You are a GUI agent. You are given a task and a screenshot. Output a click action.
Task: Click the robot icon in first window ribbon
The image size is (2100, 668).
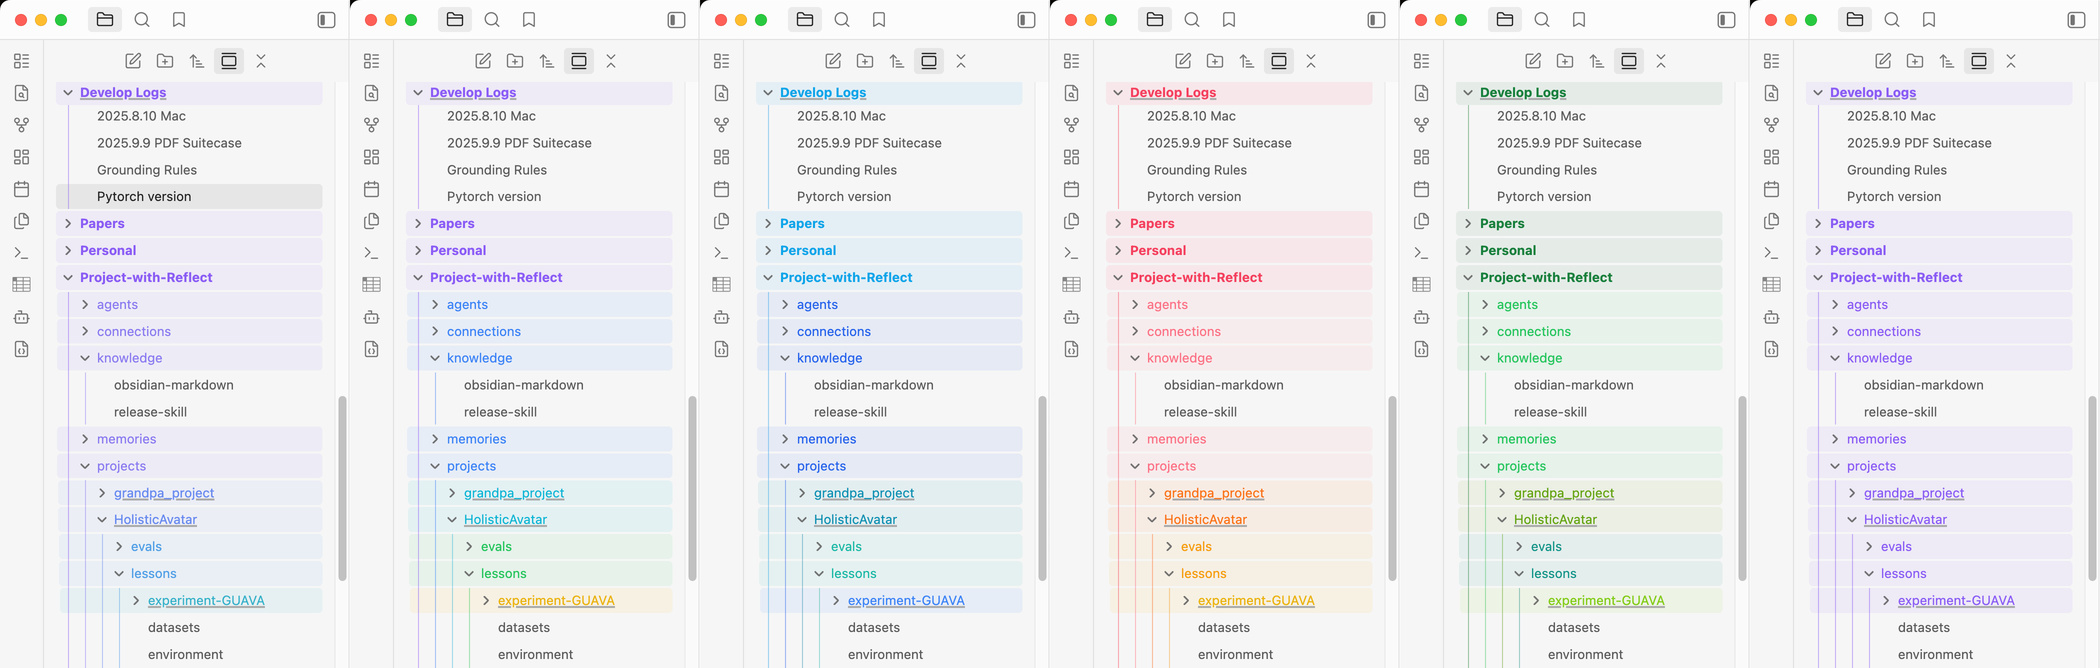22,317
